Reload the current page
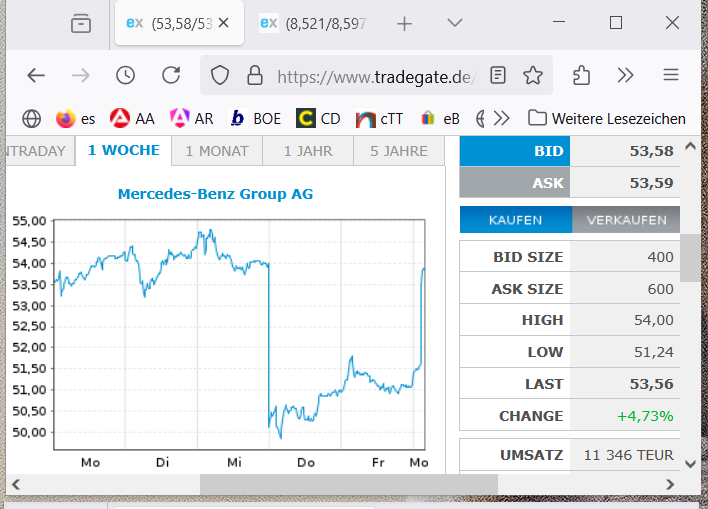The width and height of the screenshot is (708, 509). click(171, 75)
